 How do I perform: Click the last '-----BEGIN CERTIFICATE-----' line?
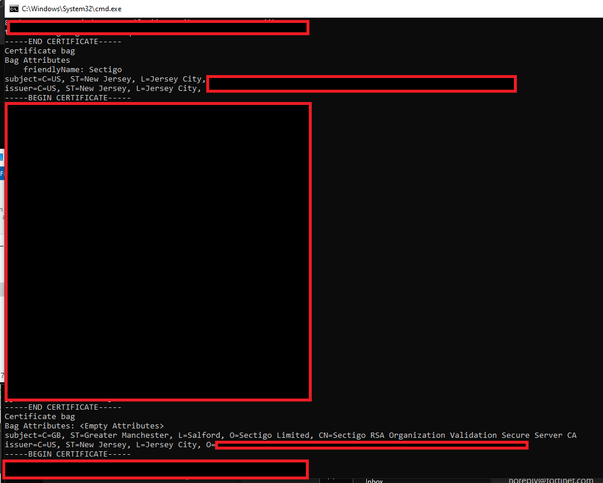(68, 454)
